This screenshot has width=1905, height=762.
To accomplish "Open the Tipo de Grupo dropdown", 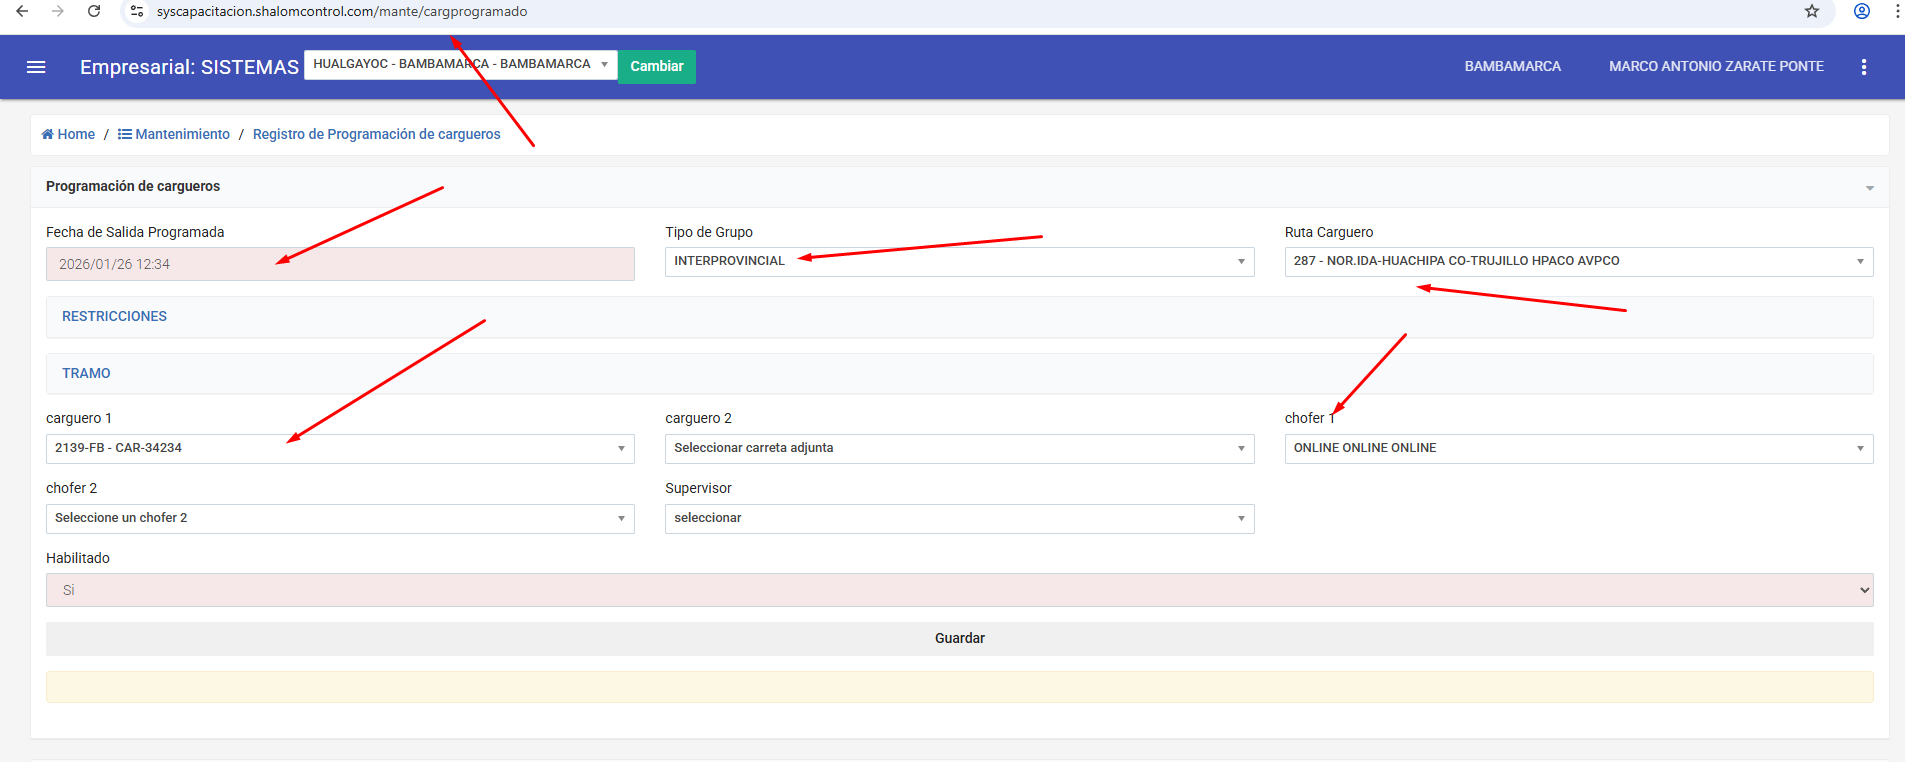I will 958,262.
